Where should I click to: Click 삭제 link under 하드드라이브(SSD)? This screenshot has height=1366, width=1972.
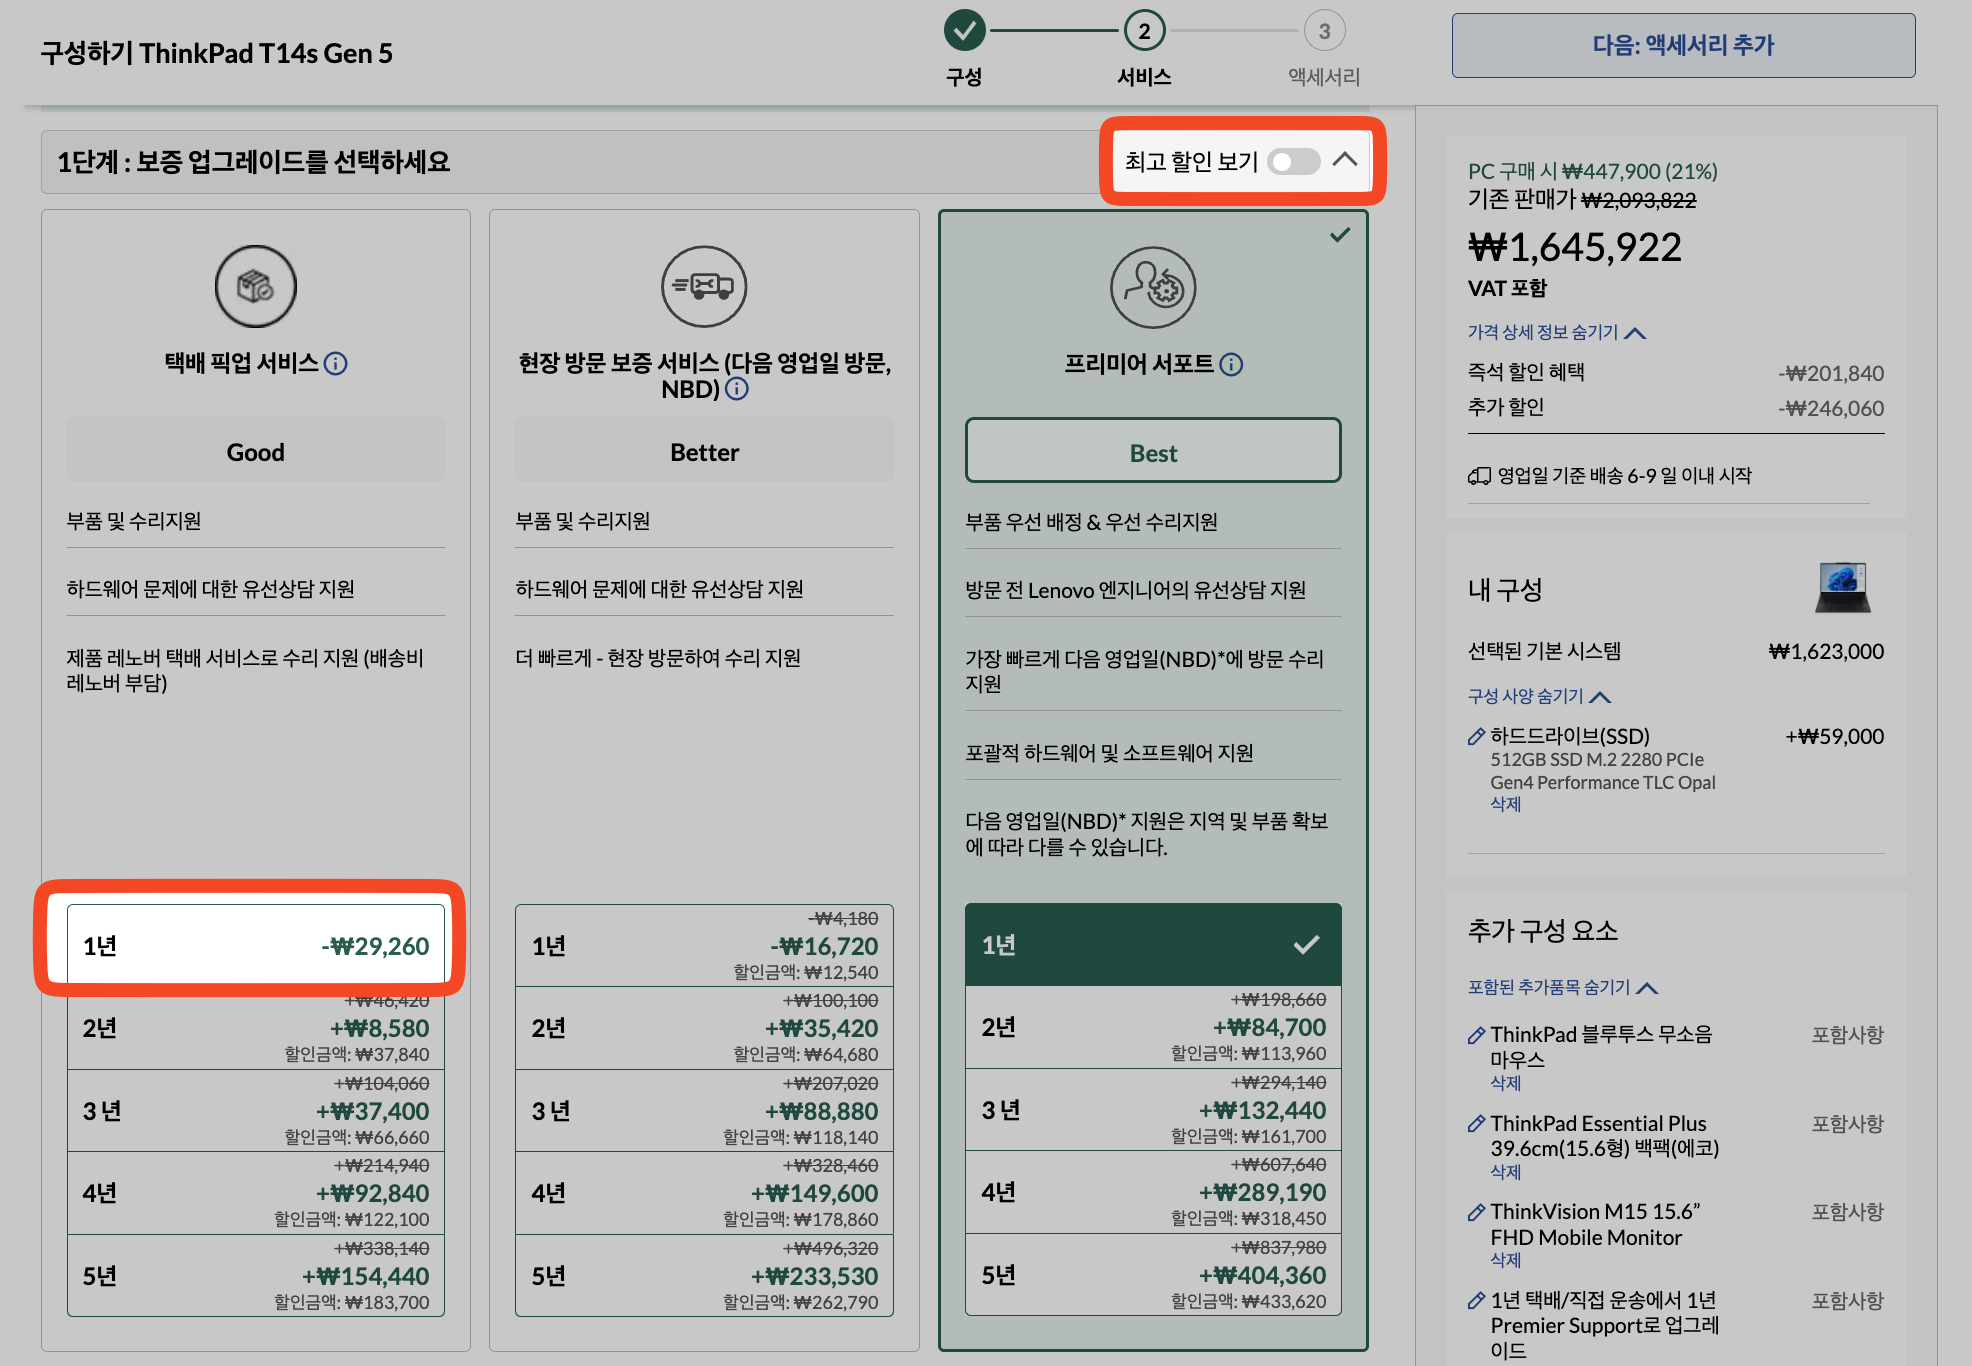point(1505,804)
